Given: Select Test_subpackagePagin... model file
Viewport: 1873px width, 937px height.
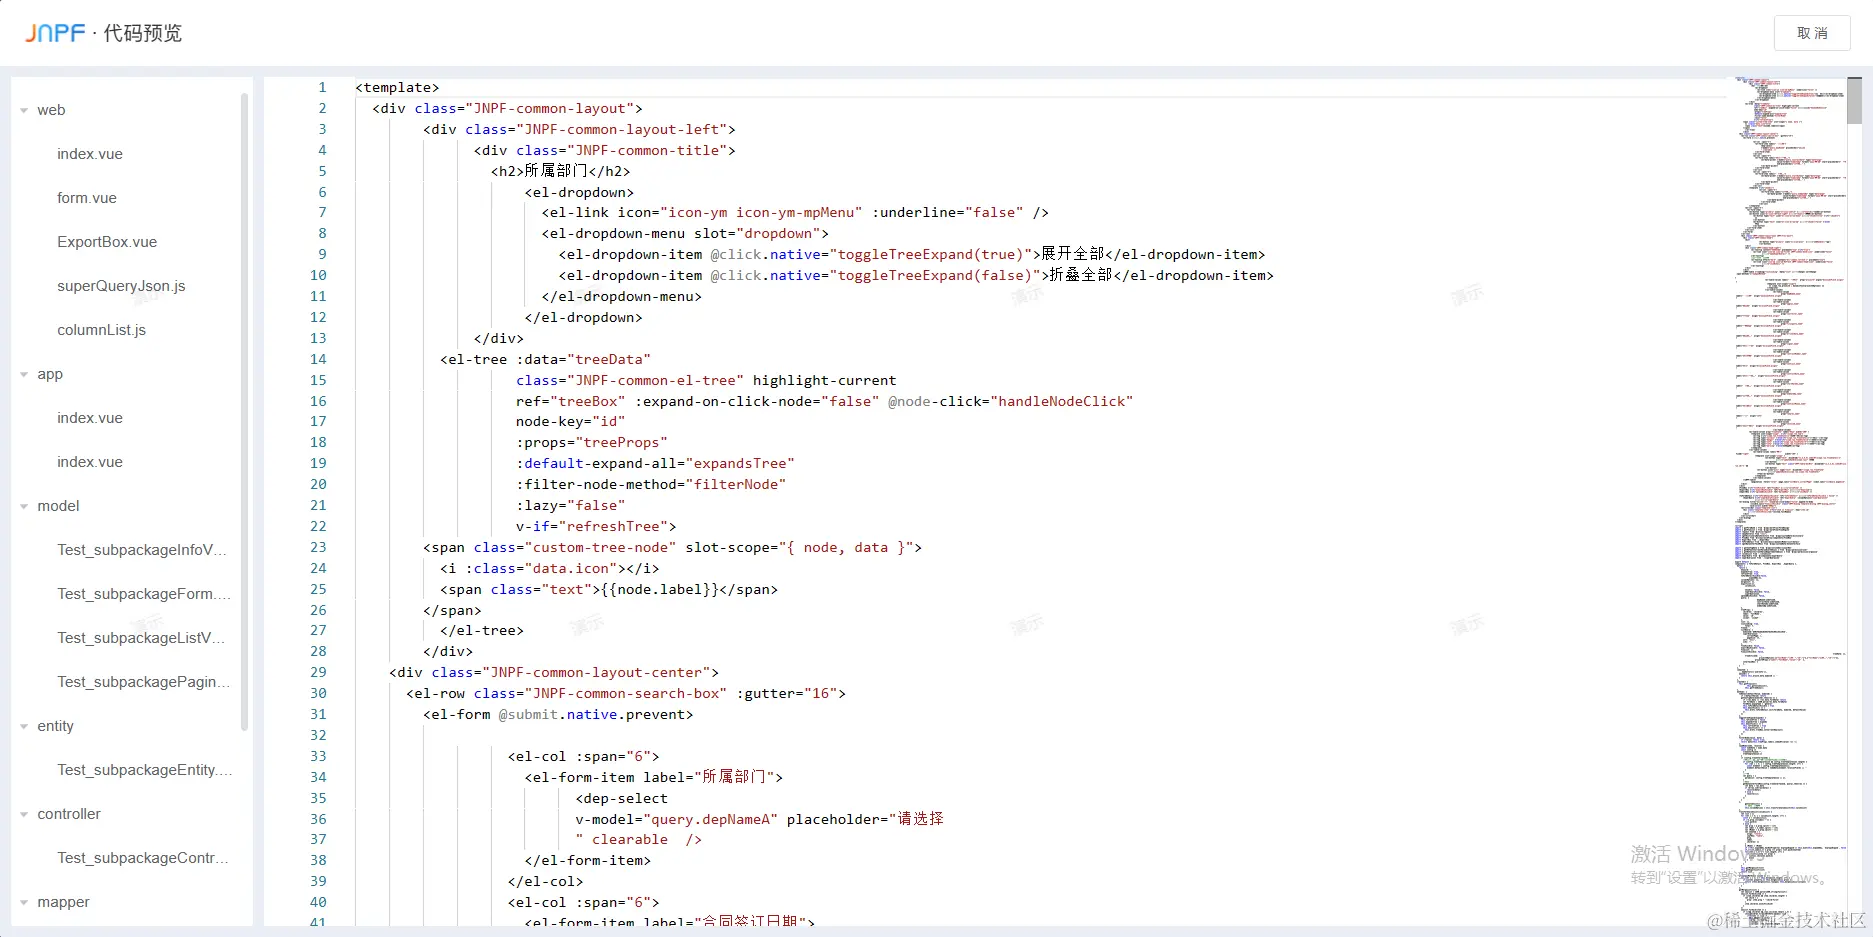Looking at the screenshot, I should [144, 682].
